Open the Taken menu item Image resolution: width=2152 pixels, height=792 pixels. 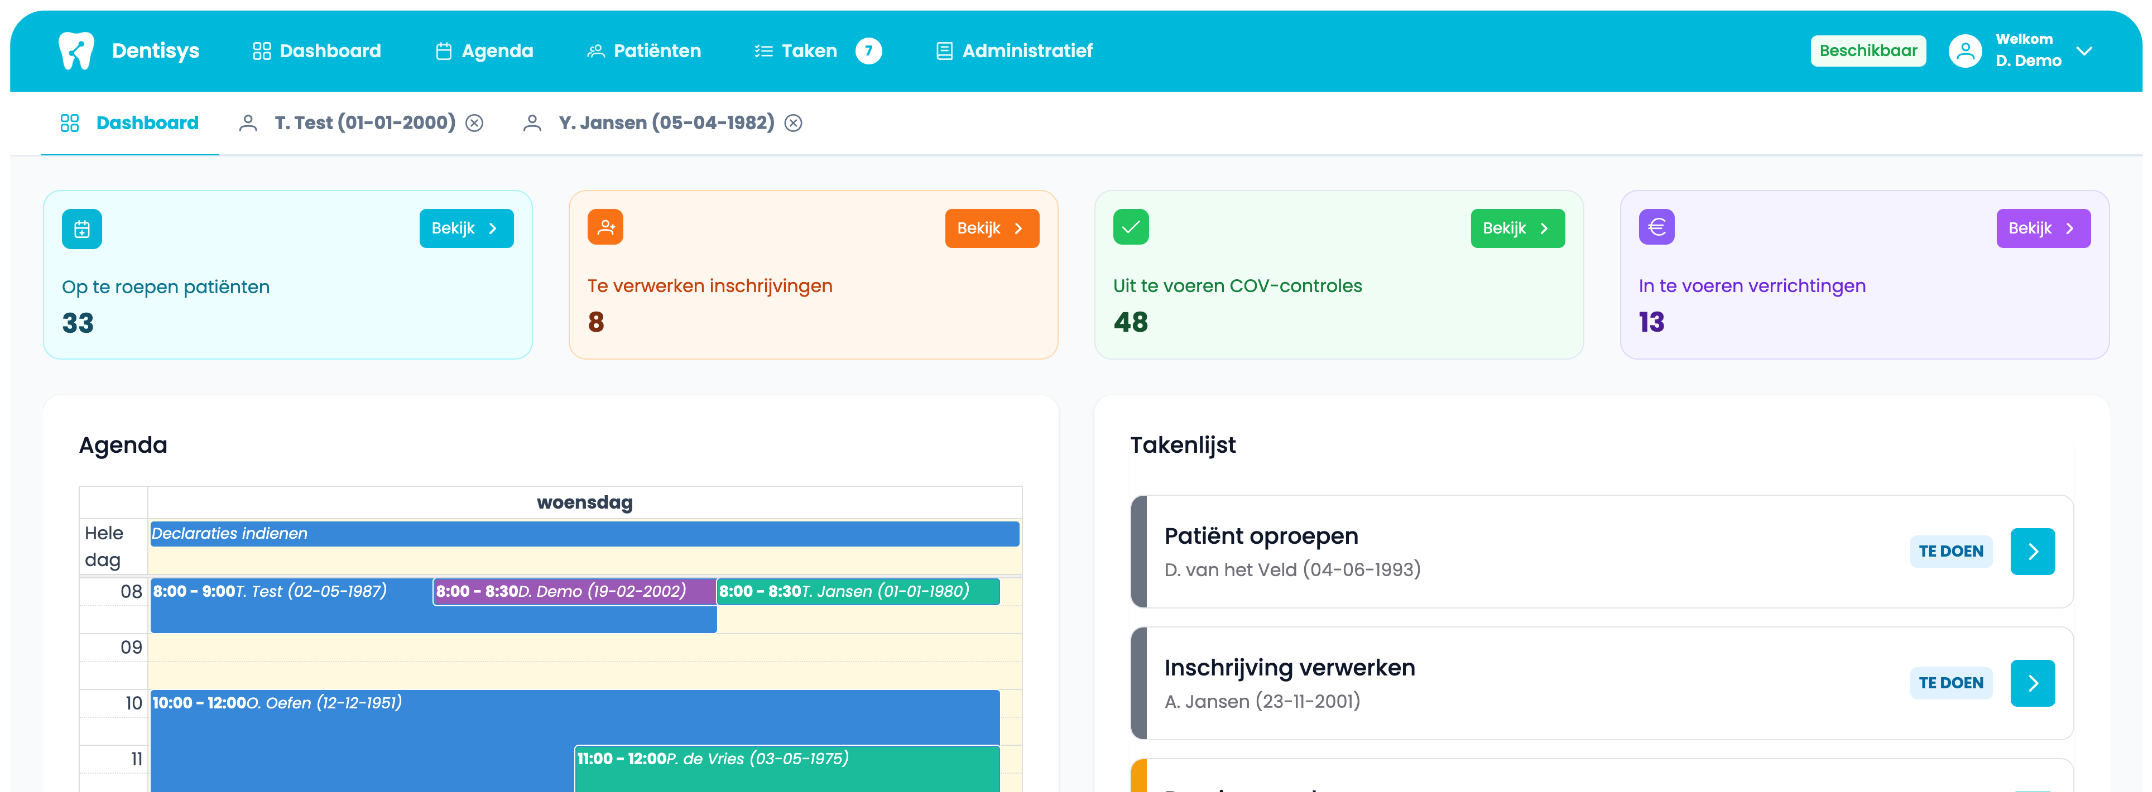coord(796,51)
